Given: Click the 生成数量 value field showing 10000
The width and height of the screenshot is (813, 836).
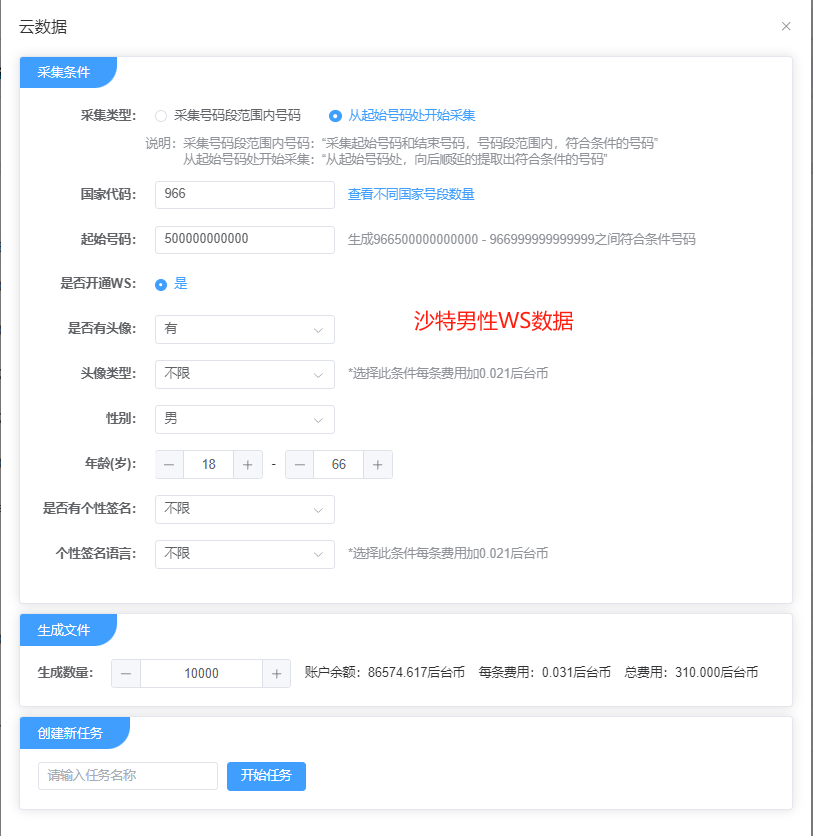Looking at the screenshot, I should tap(202, 673).
